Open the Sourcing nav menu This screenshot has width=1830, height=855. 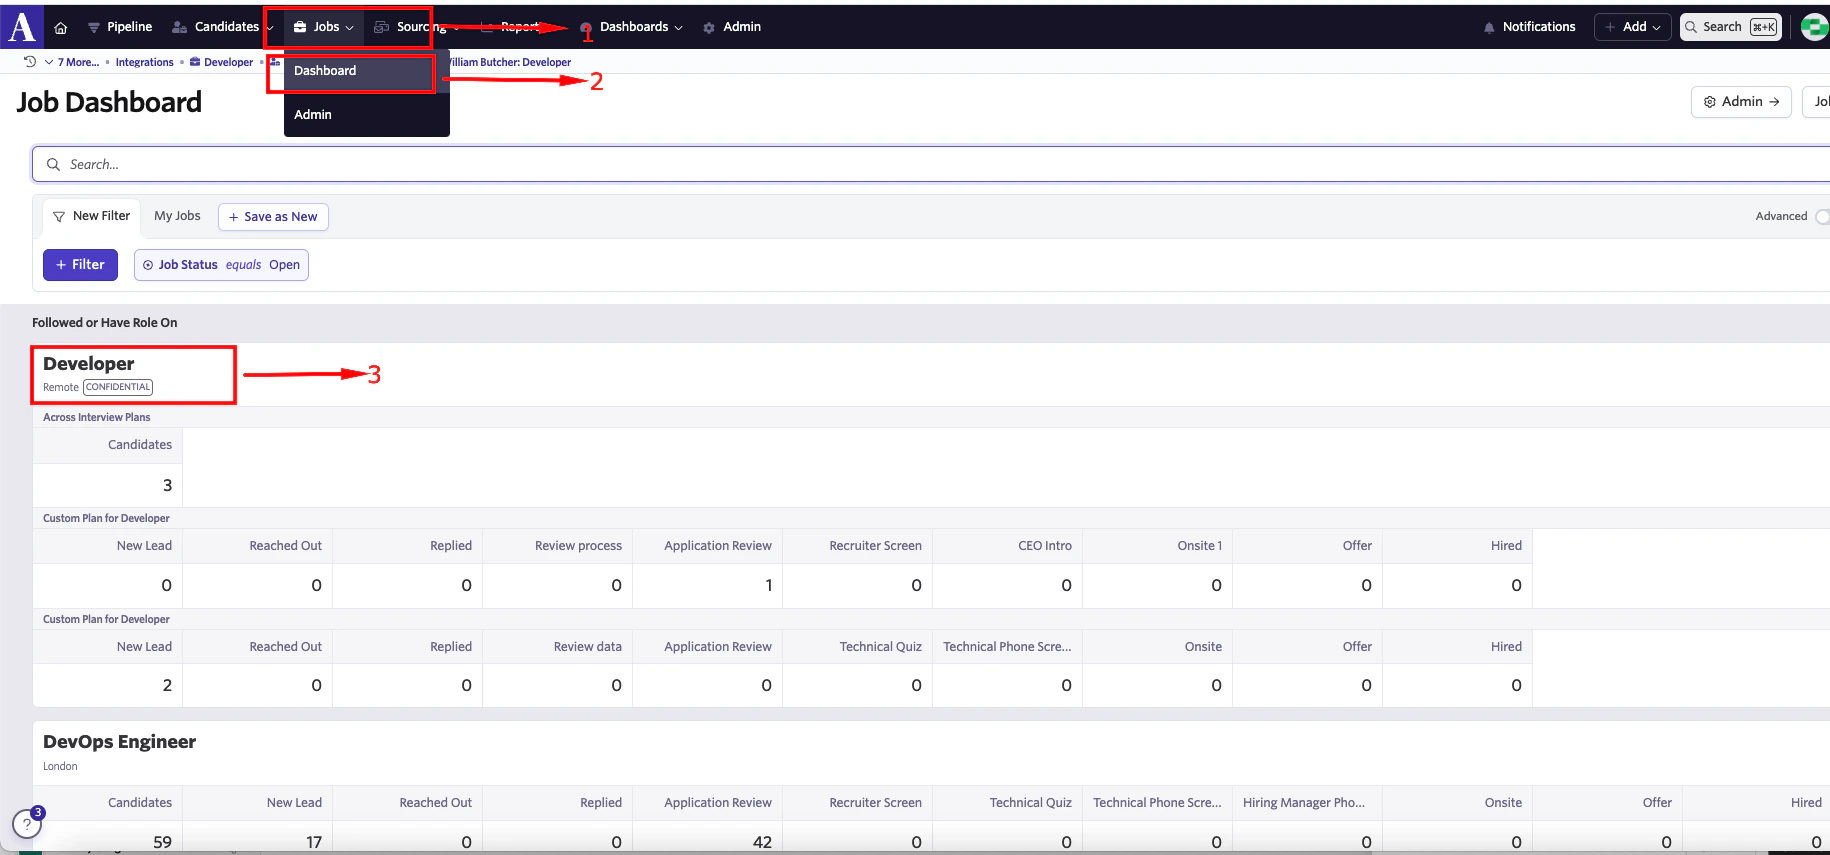point(416,27)
